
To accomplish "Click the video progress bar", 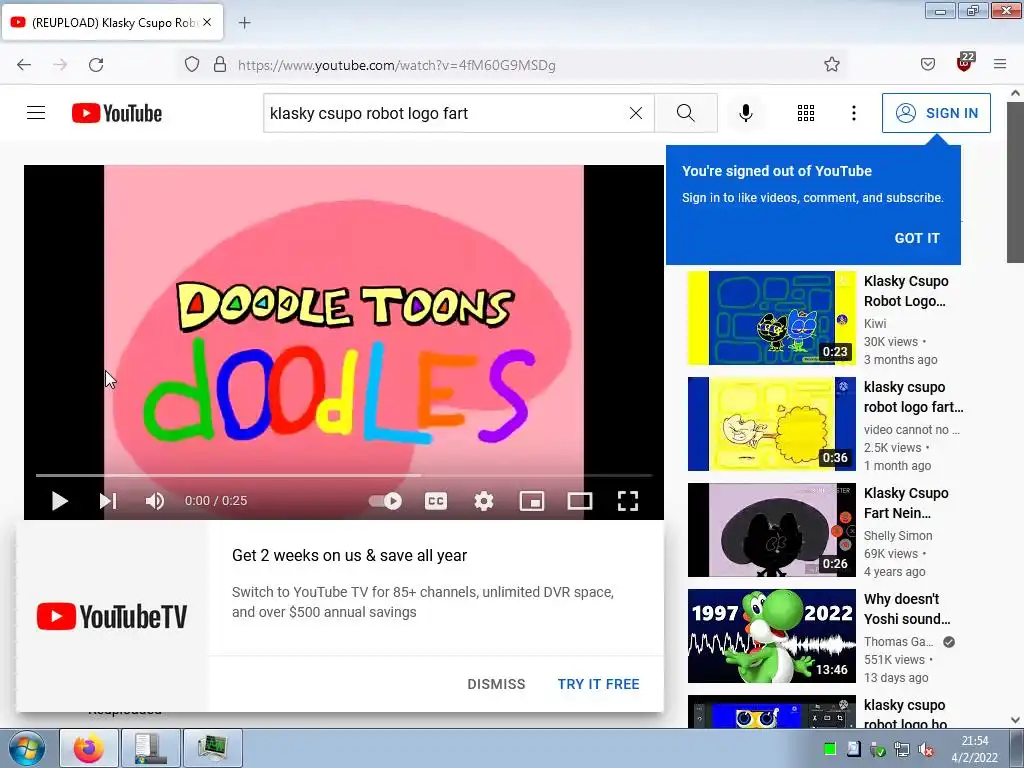I will [x=344, y=475].
